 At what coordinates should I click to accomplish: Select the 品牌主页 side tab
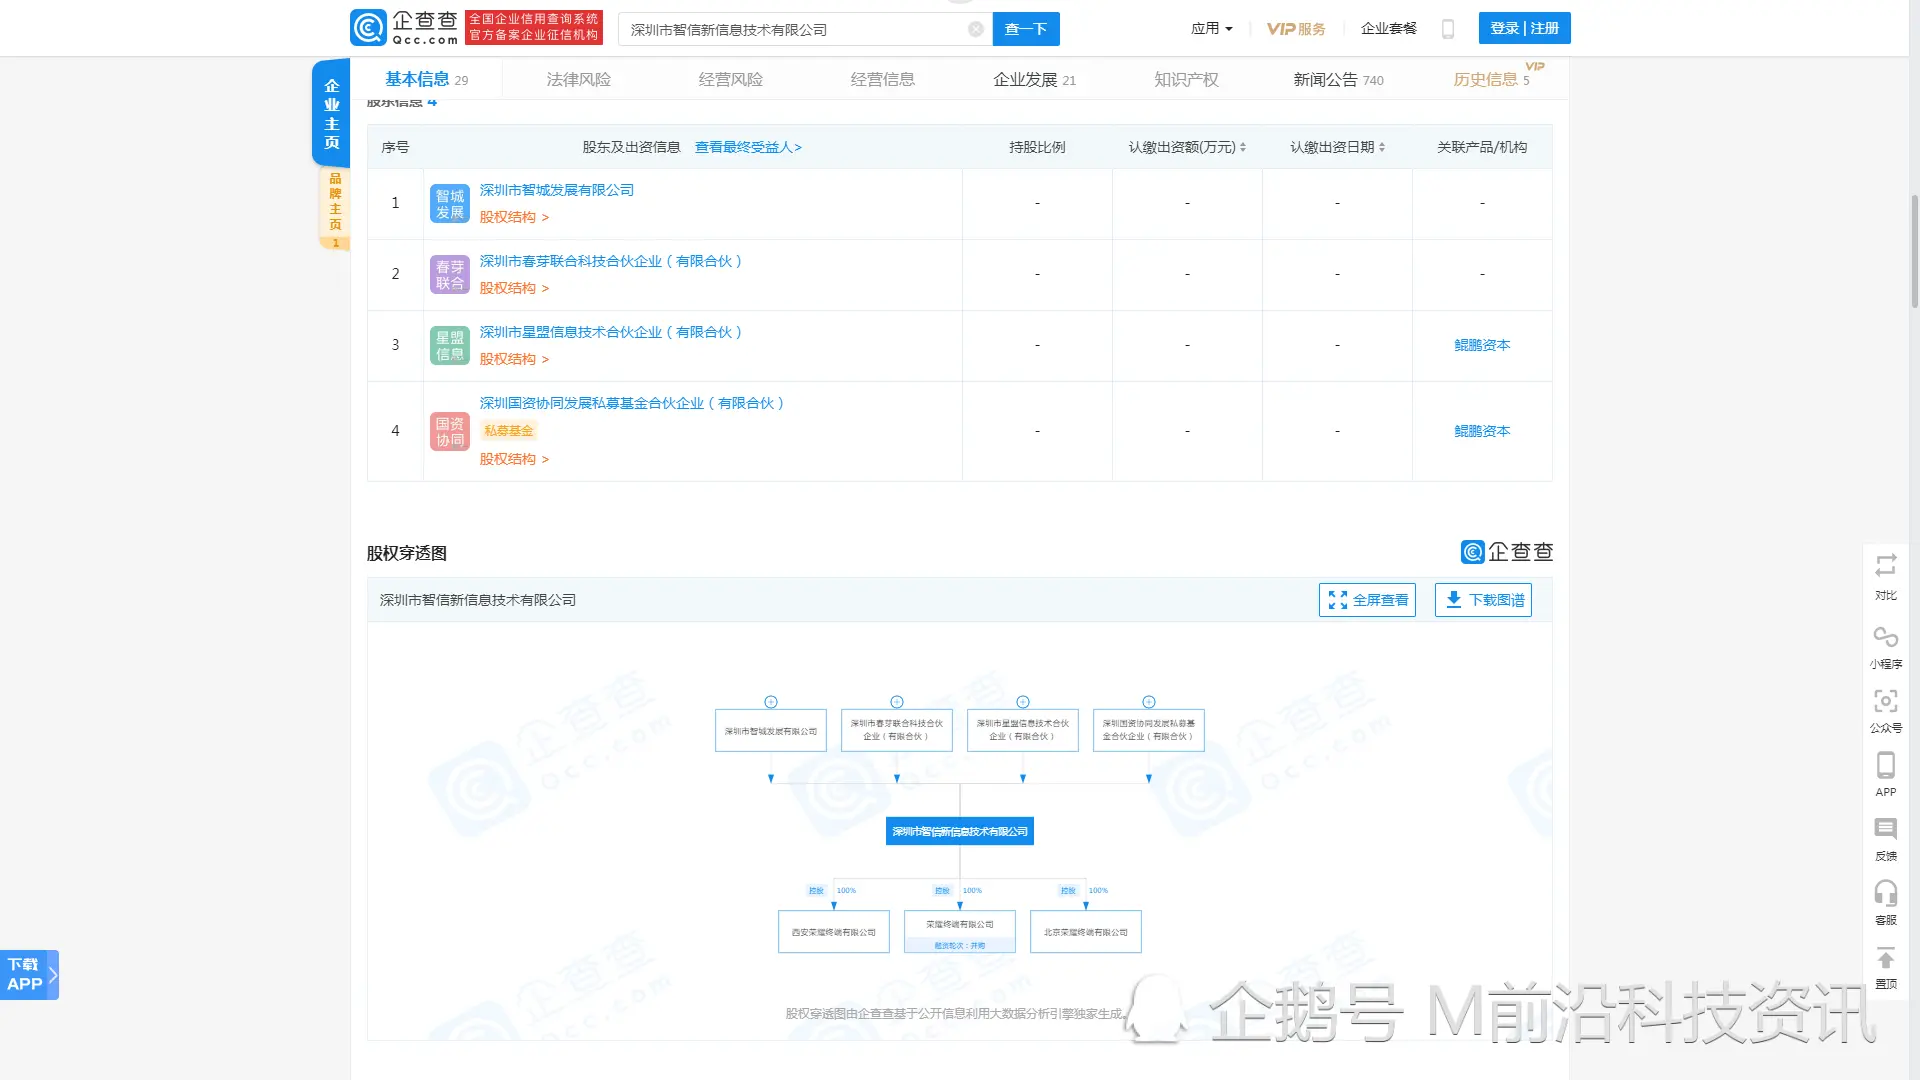(335, 208)
